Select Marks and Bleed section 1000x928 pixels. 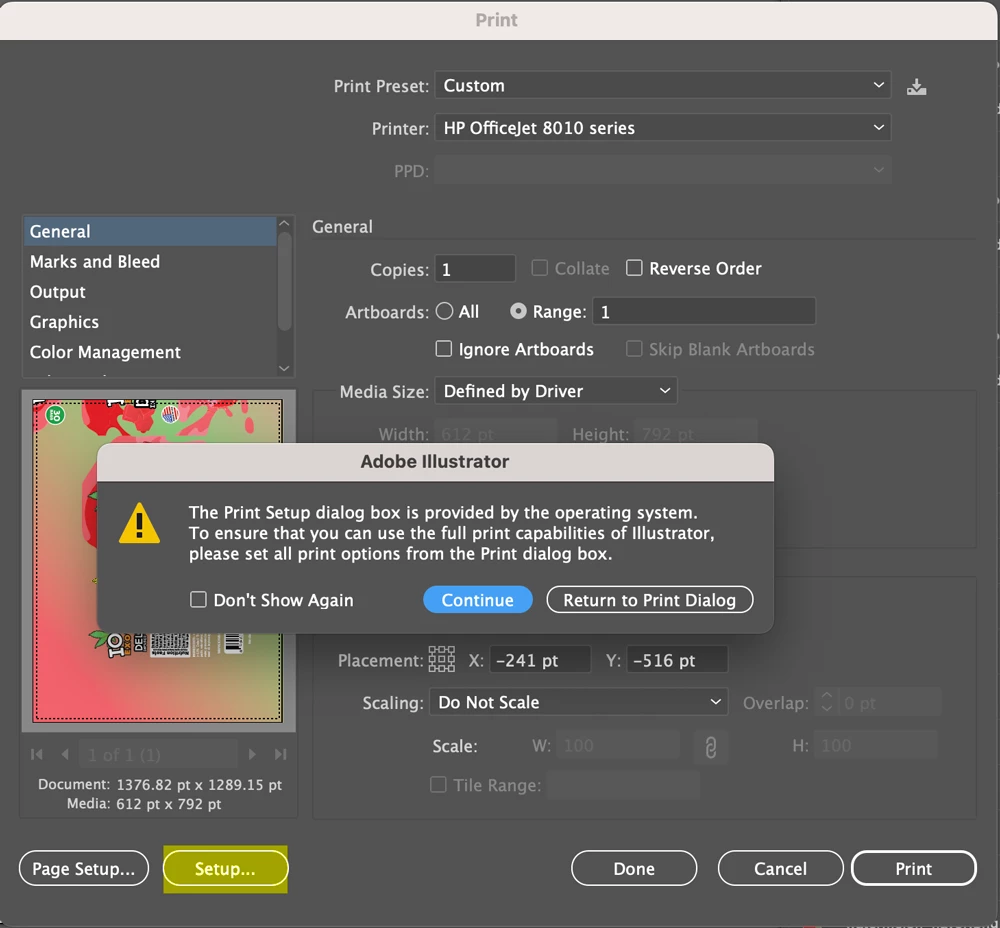151,261
